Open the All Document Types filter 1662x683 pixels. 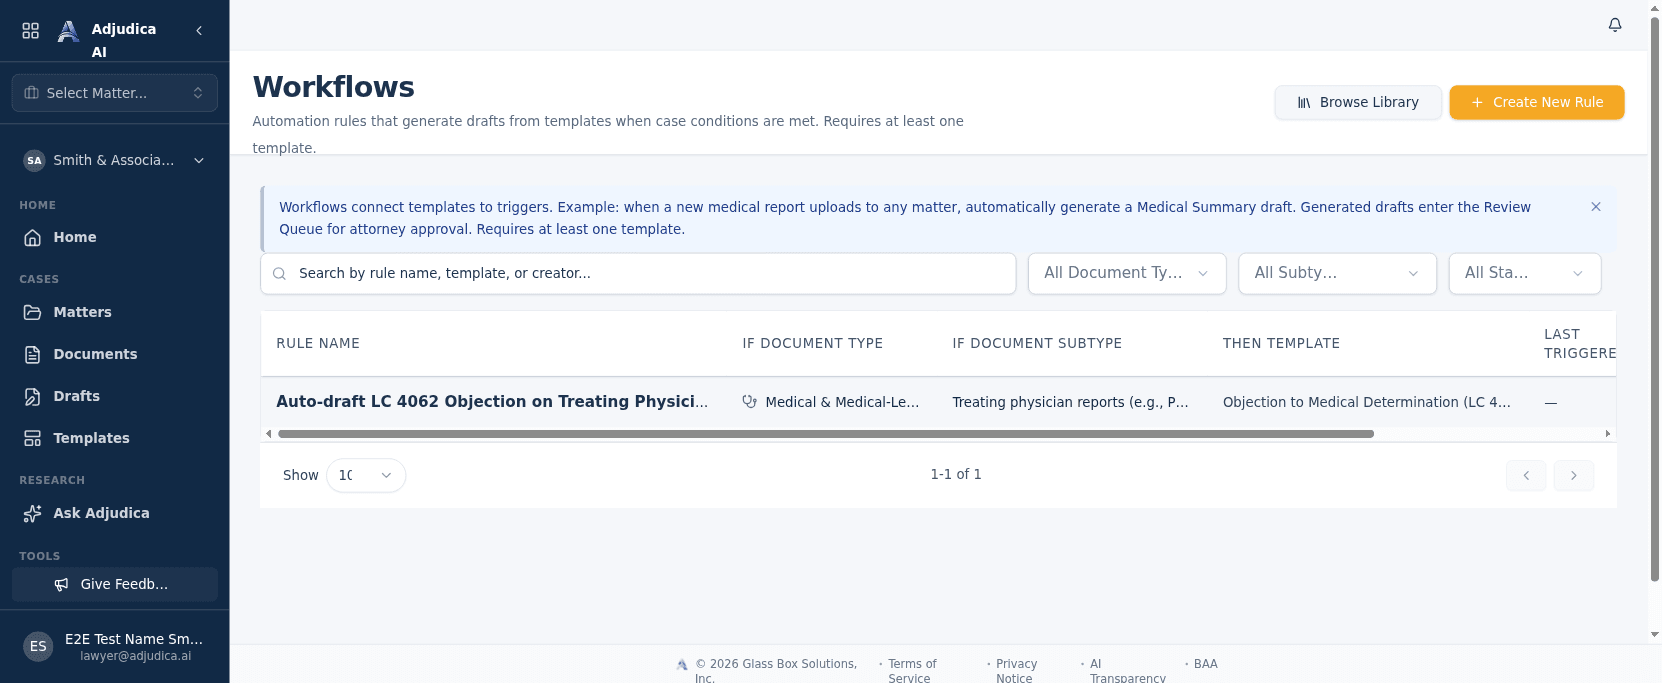pos(1127,273)
